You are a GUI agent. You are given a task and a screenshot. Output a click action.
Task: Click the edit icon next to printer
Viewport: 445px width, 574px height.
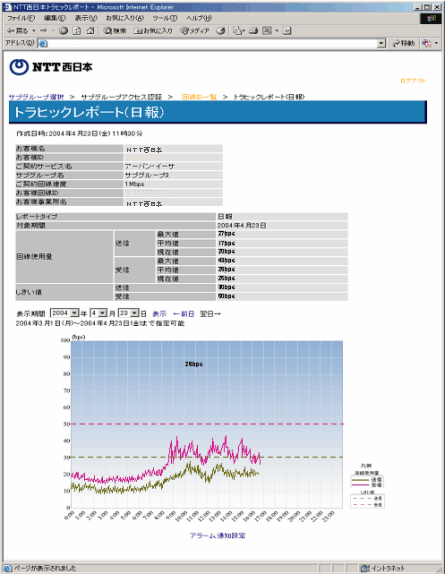point(267,31)
